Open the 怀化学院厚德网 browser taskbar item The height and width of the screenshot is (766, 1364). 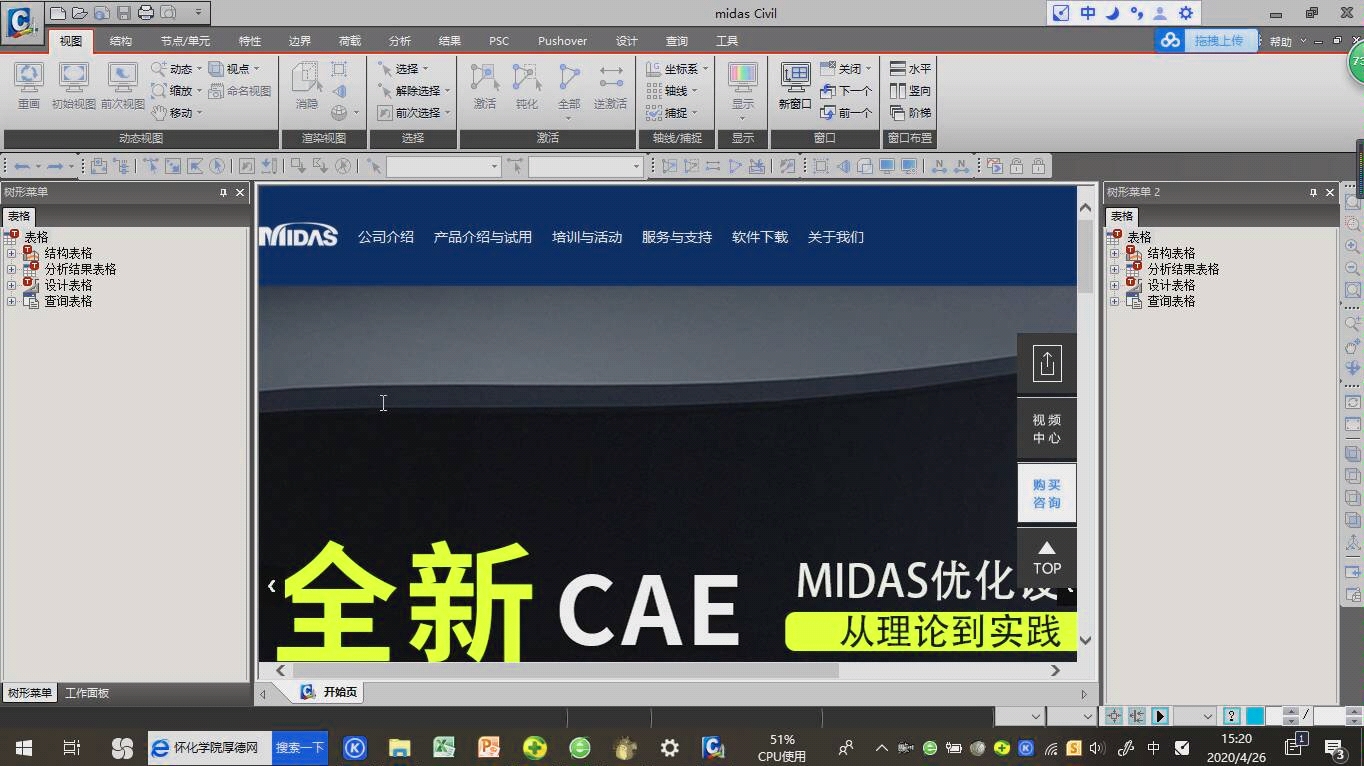(209, 747)
